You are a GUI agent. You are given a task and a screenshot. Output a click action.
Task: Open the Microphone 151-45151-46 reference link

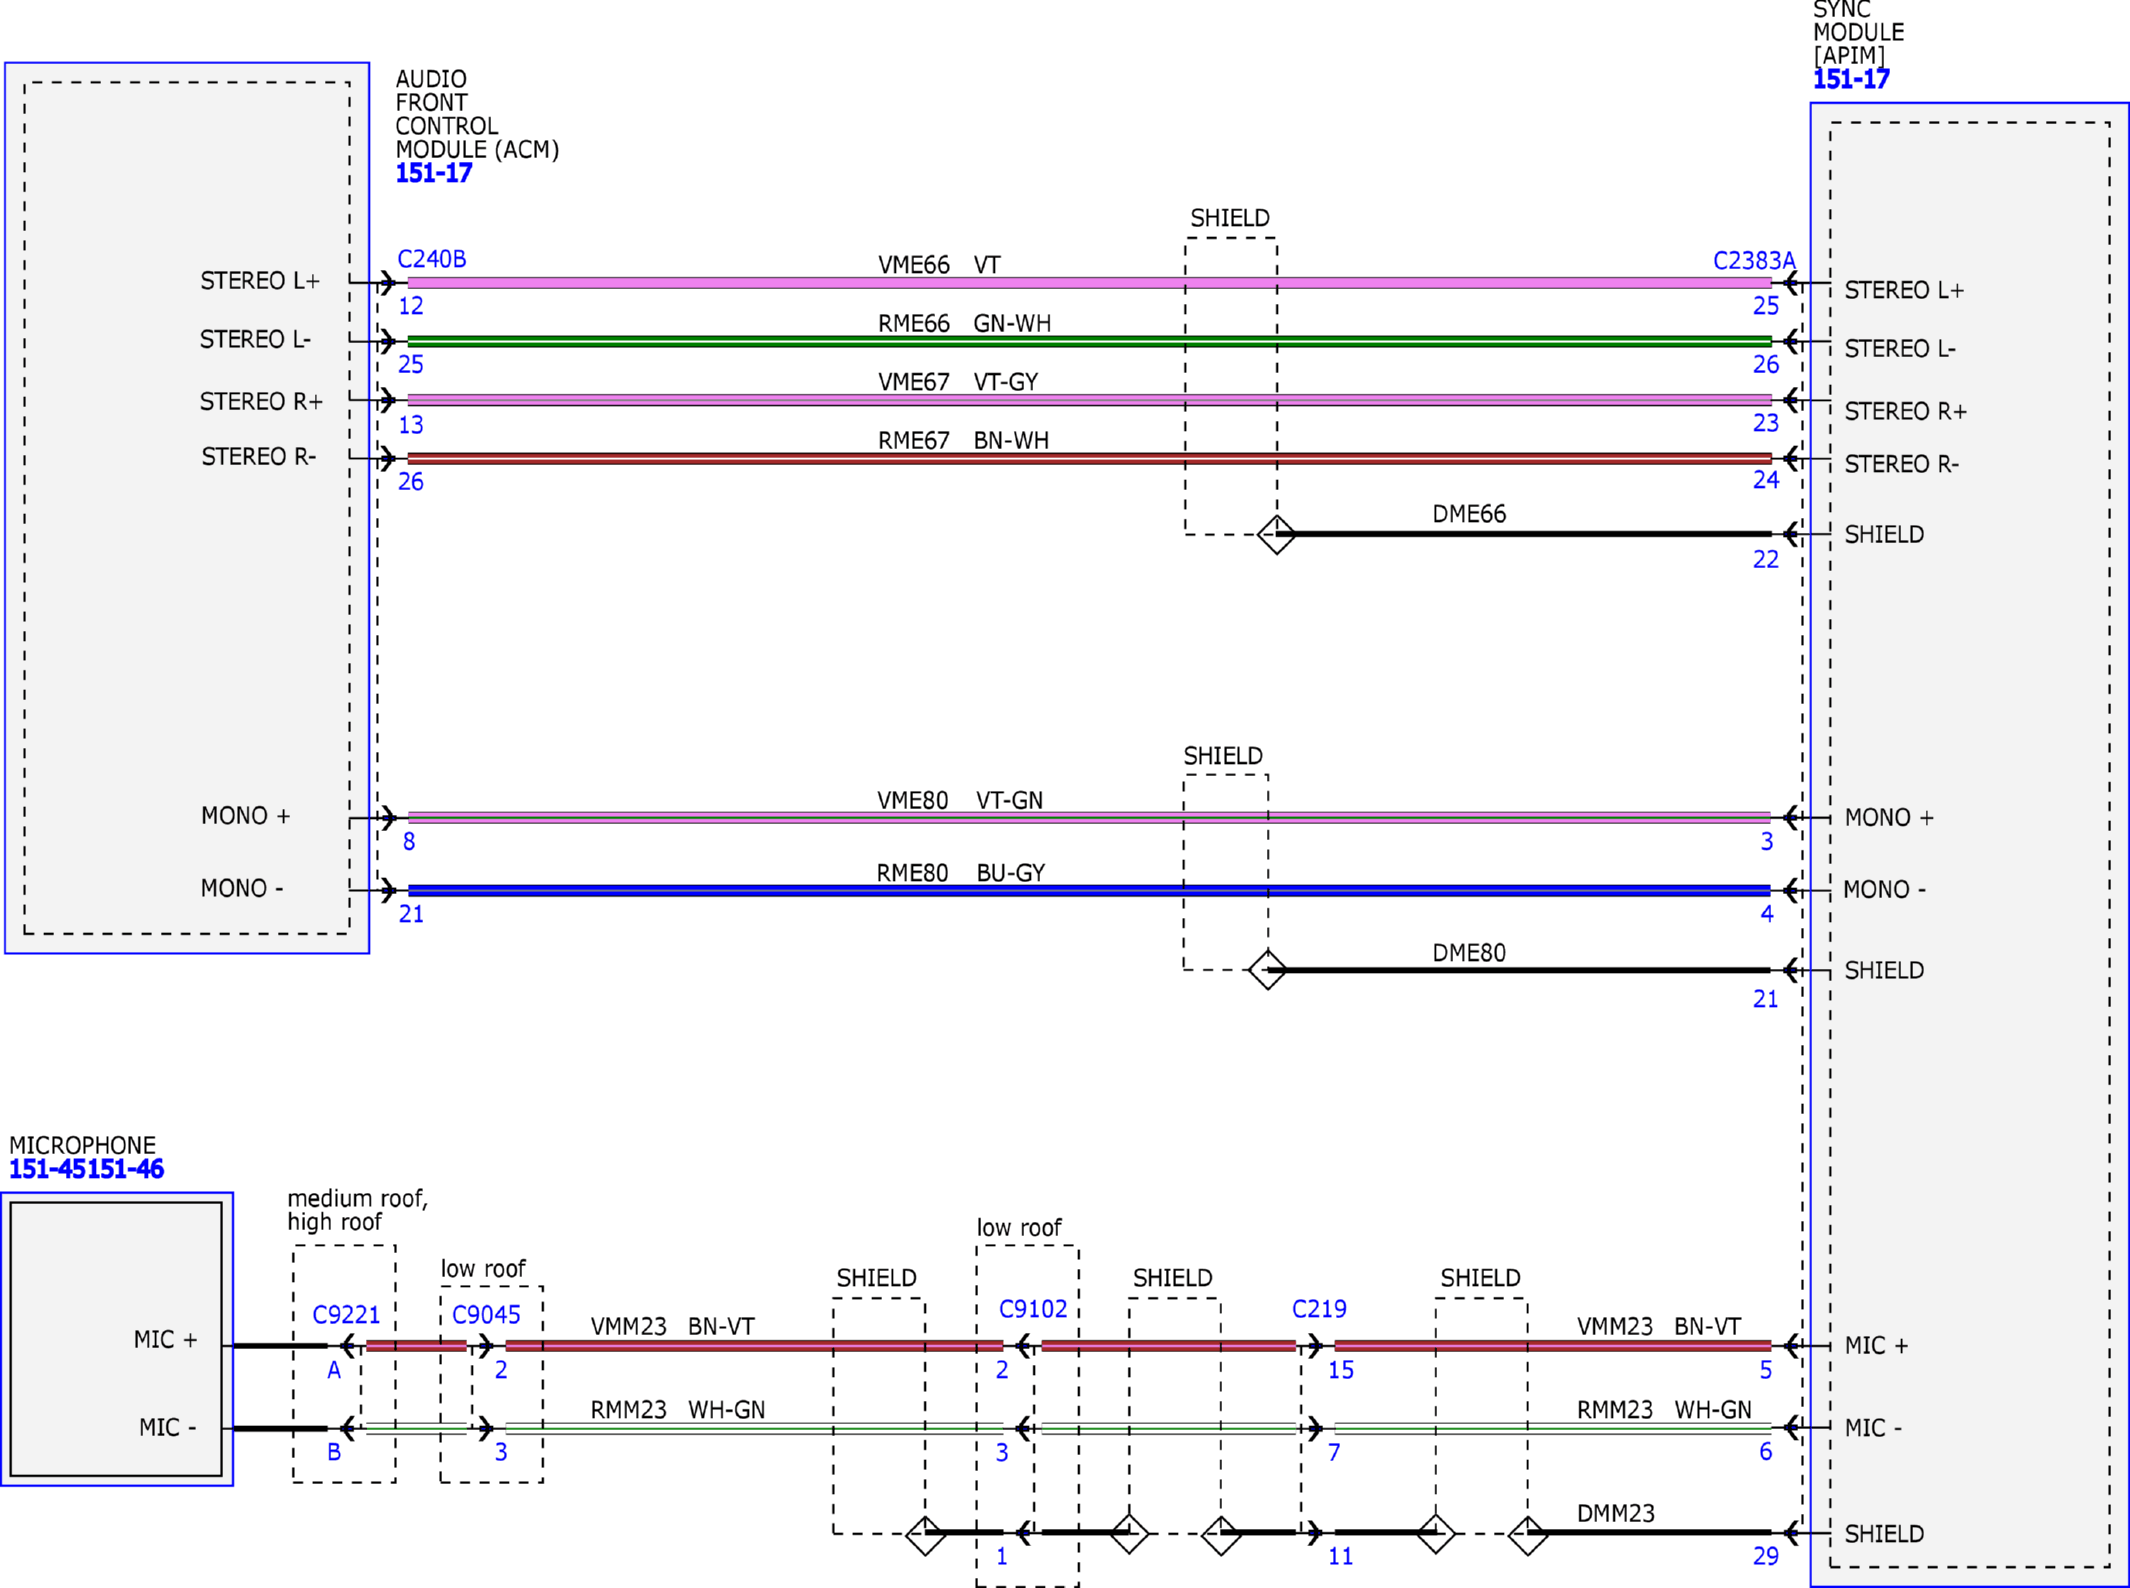86,1169
